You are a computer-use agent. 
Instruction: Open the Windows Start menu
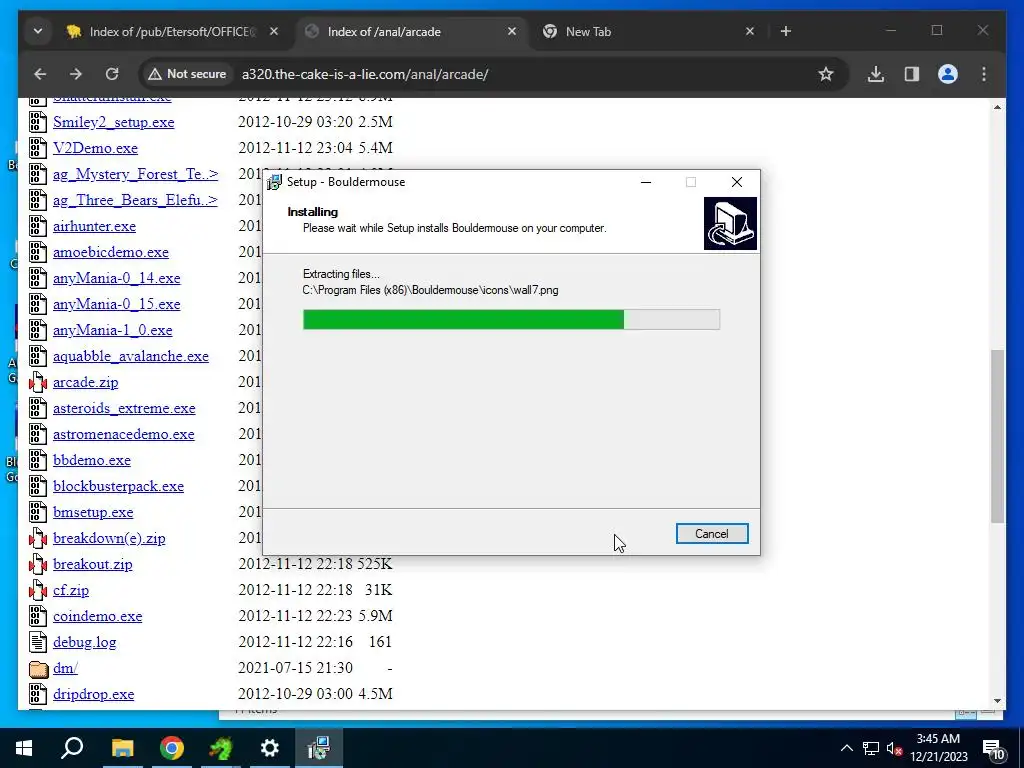click(x=24, y=748)
